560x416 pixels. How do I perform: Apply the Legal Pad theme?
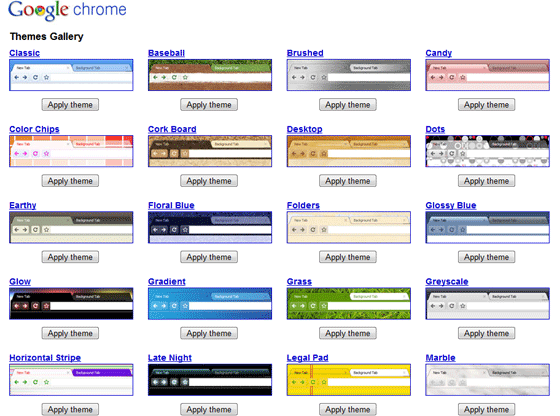click(348, 409)
